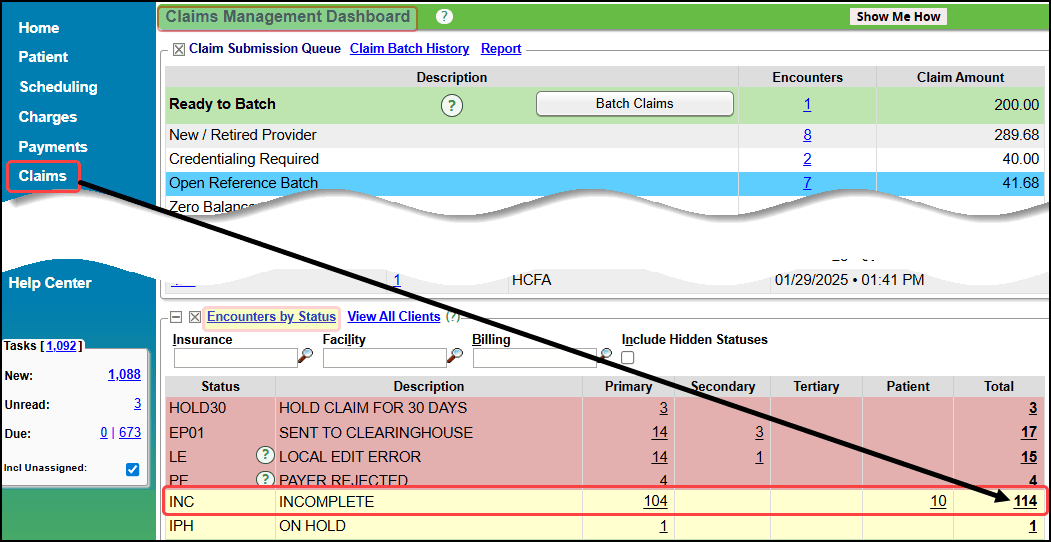The image size is (1051, 542).
Task: Open help icon for Local Edit Error
Action: click(265, 457)
